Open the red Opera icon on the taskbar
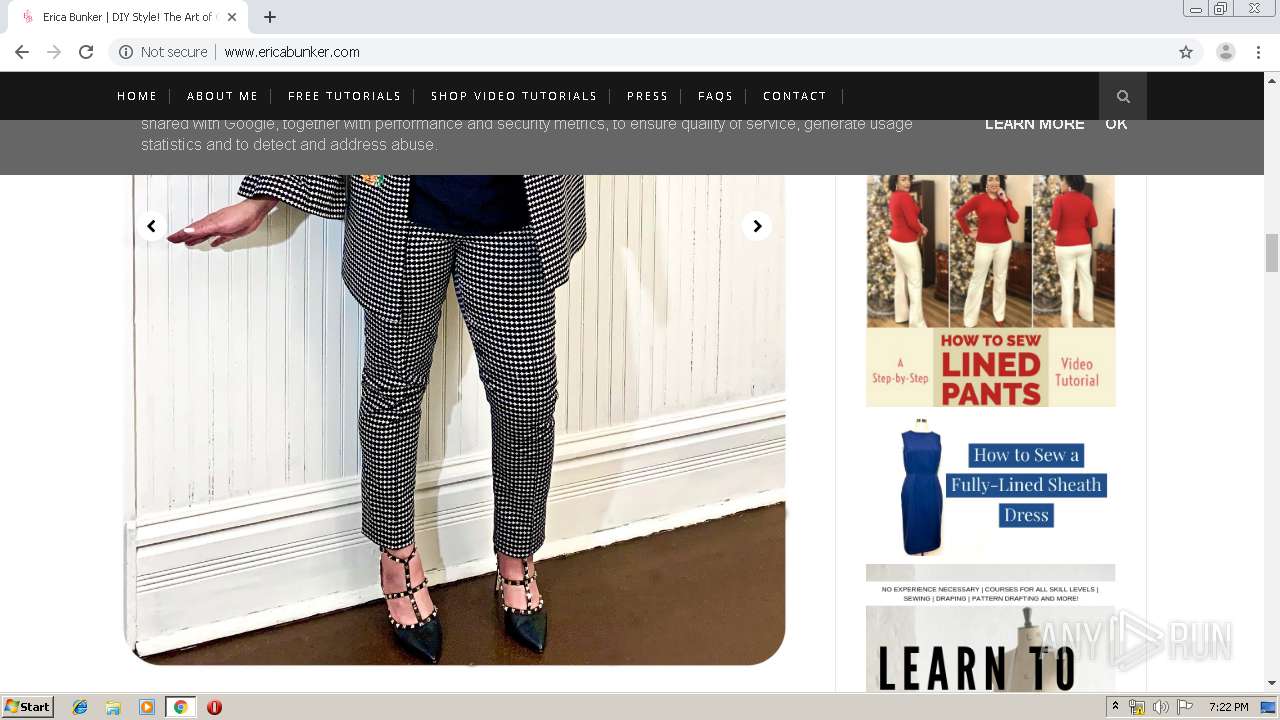Screen dimensions: 1280x720 [x=214, y=707]
